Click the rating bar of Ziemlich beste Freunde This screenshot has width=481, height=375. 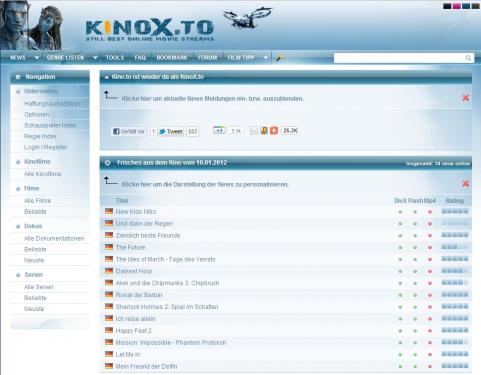coord(455,235)
